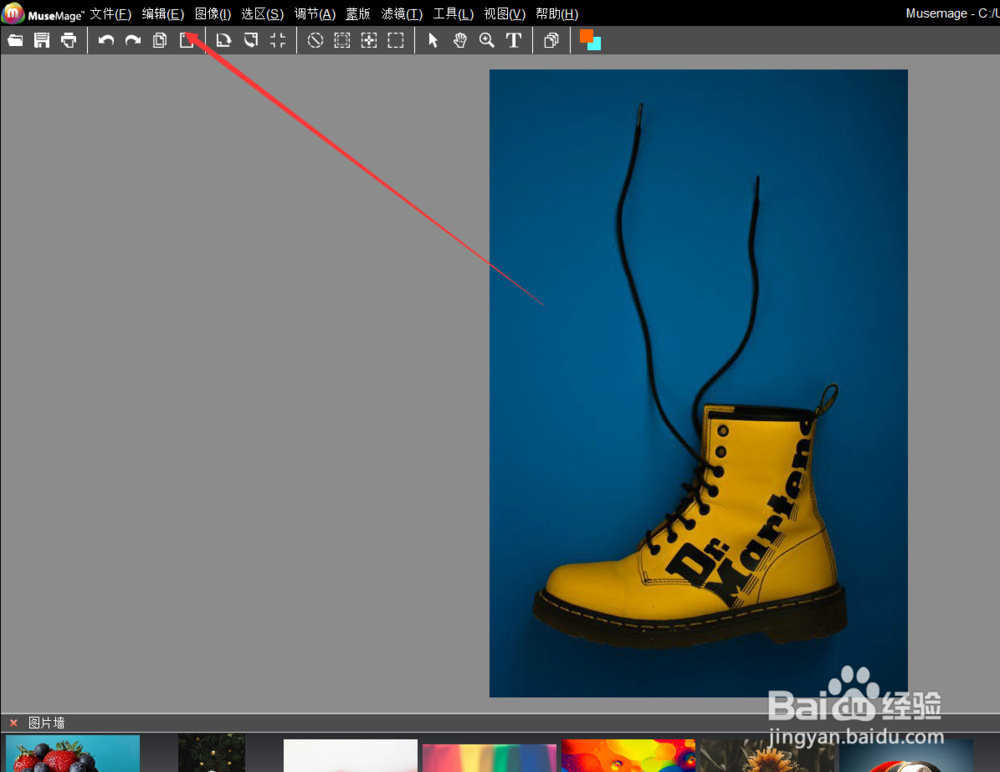Click the stacked layers icon in toolbar
Screen dimensions: 1000x772
551,41
